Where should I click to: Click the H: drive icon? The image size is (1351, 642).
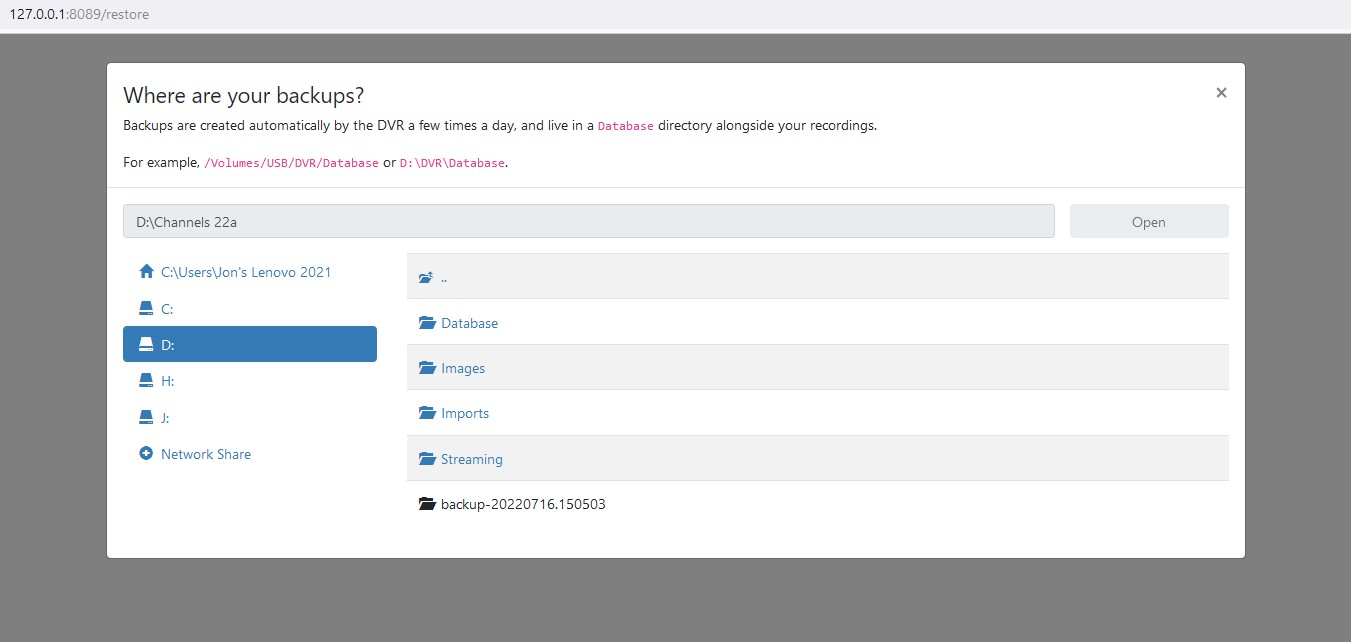pyautogui.click(x=146, y=381)
